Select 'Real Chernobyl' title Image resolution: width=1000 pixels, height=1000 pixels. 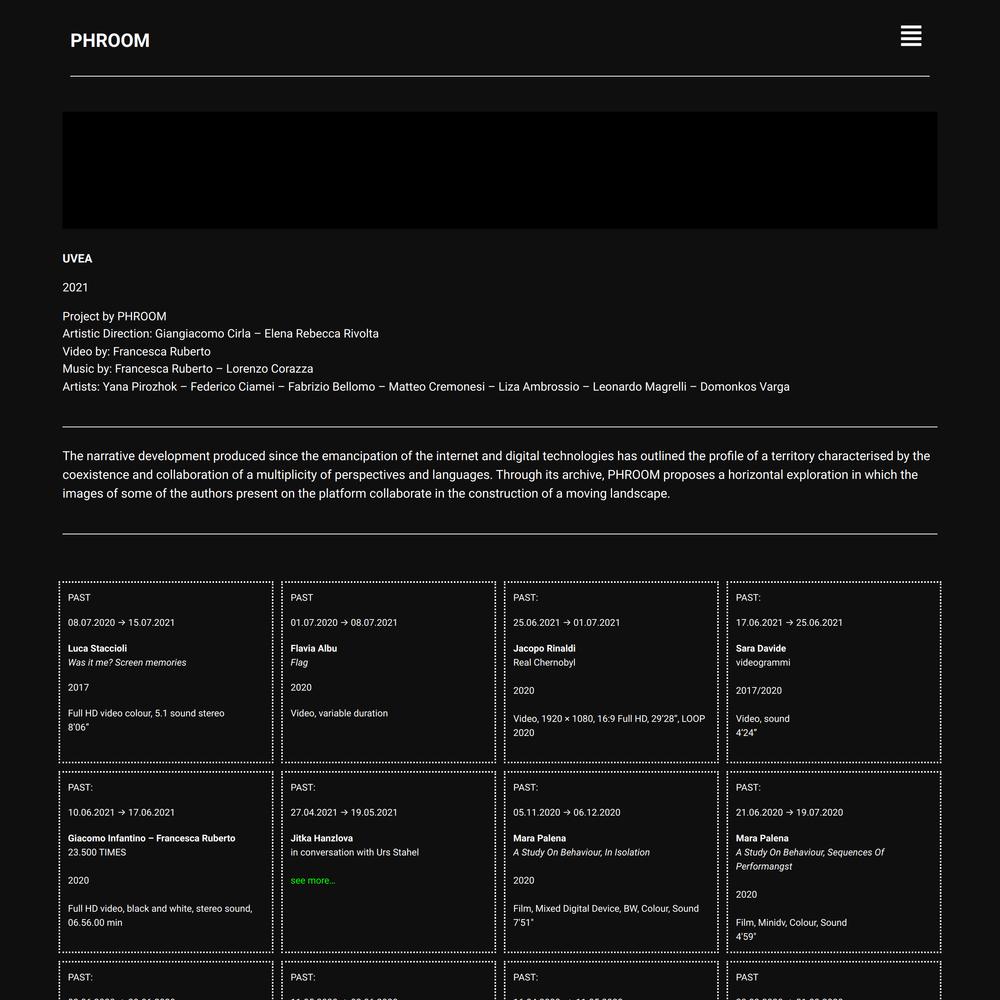[544, 663]
